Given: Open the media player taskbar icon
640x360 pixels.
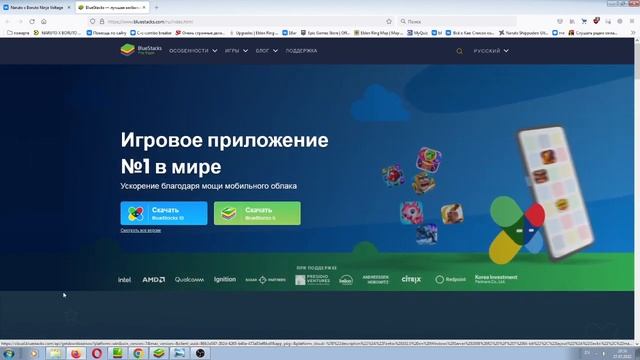Looking at the screenshot, I should (x=34, y=353).
